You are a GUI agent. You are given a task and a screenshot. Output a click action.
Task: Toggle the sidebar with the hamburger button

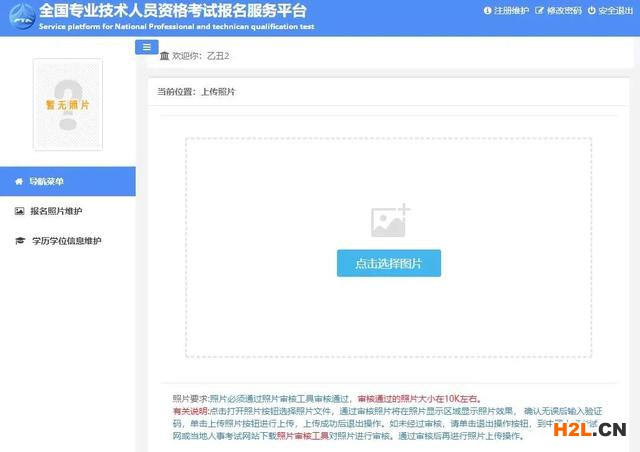tap(147, 47)
